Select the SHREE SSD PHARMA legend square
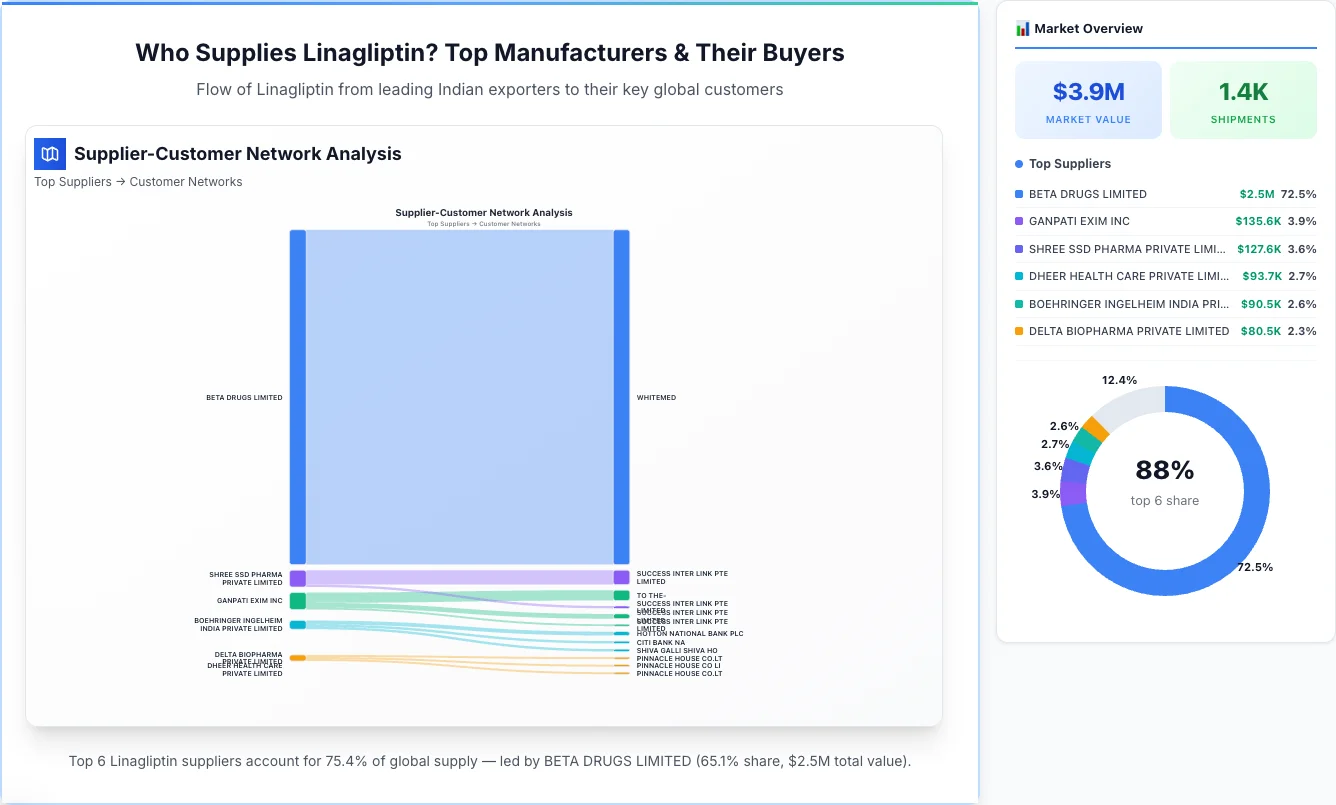Image resolution: width=1336 pixels, height=805 pixels. click(x=1017, y=249)
